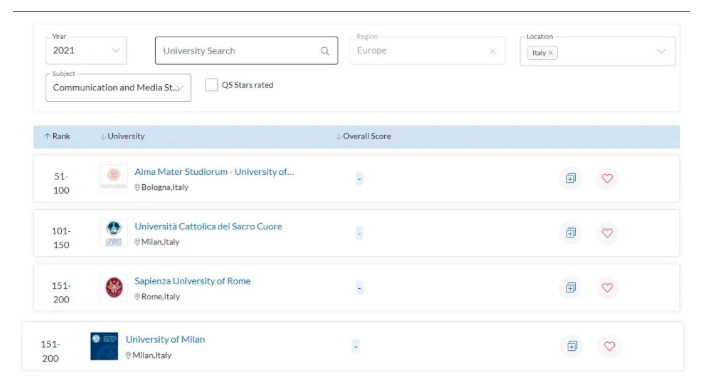The image size is (702, 386).
Task: Focus the University Search field
Action: [246, 51]
